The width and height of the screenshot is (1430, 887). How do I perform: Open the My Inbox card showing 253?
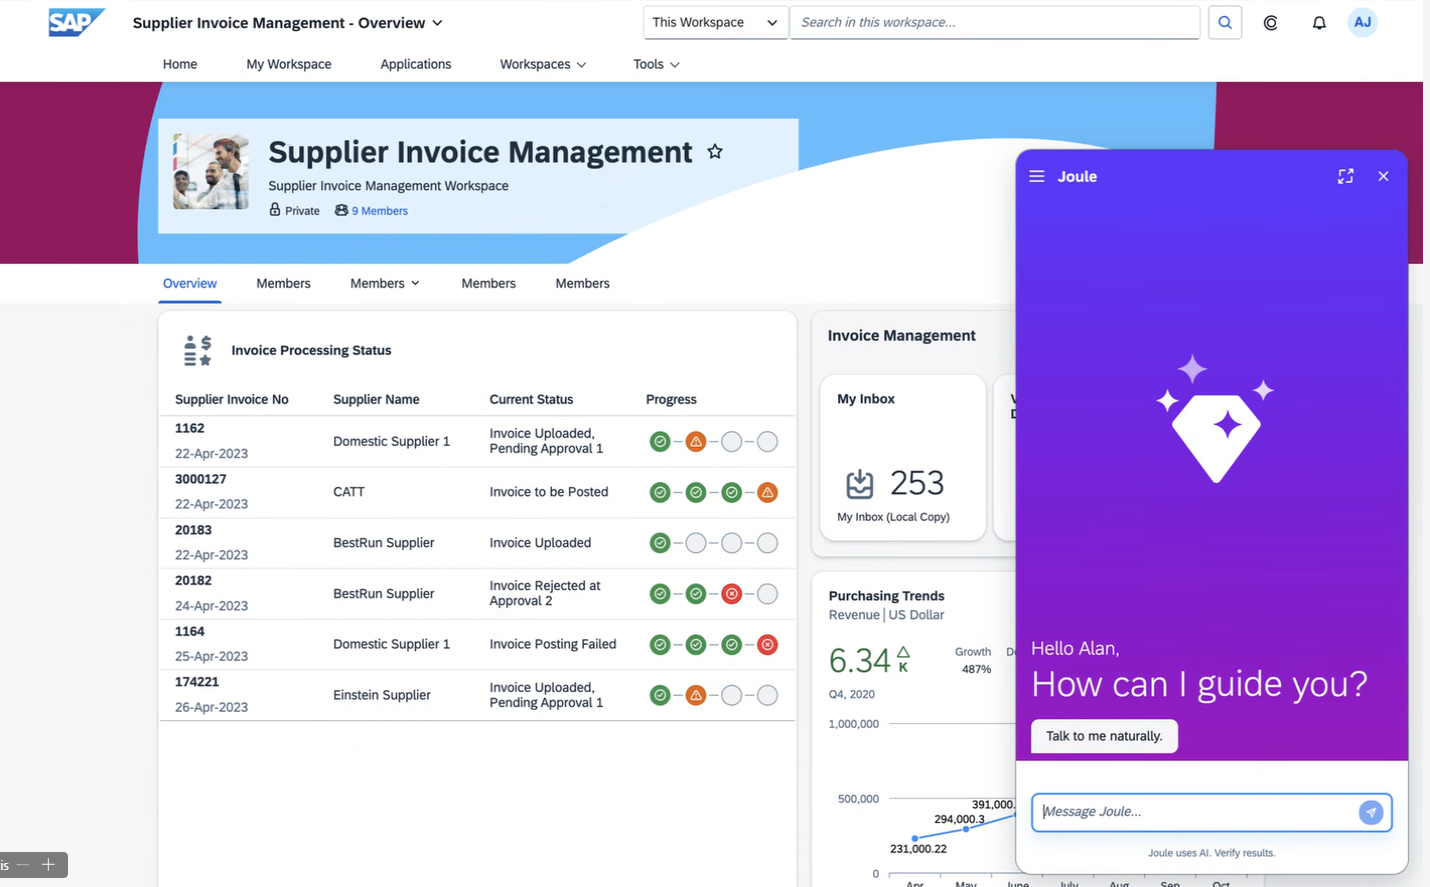pyautogui.click(x=903, y=458)
